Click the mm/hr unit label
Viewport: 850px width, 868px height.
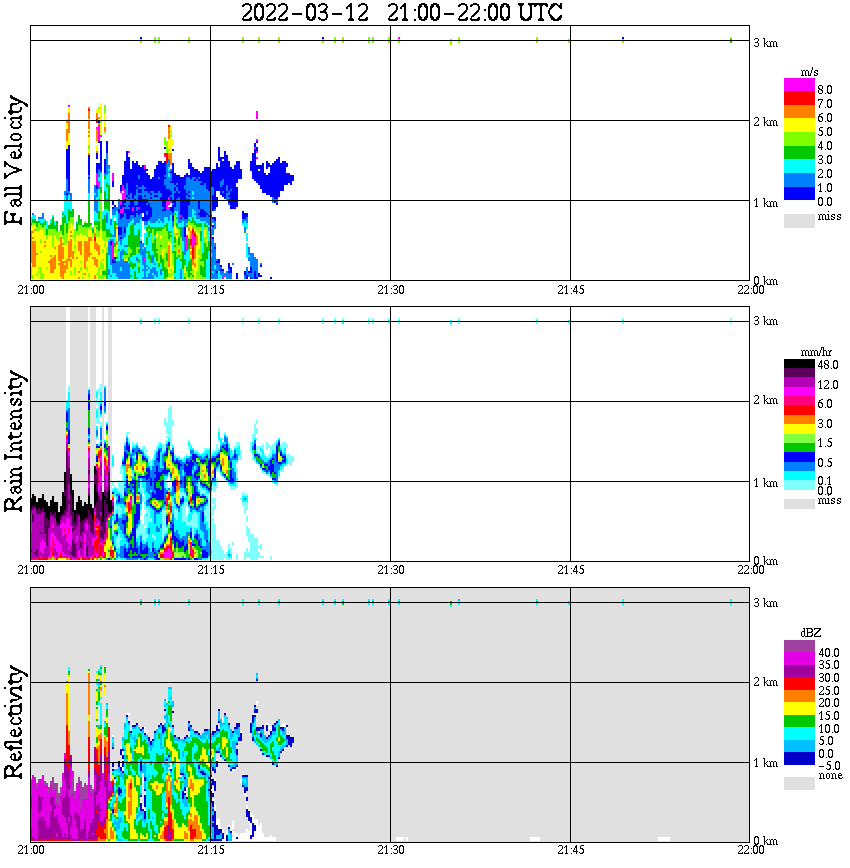(x=816, y=352)
